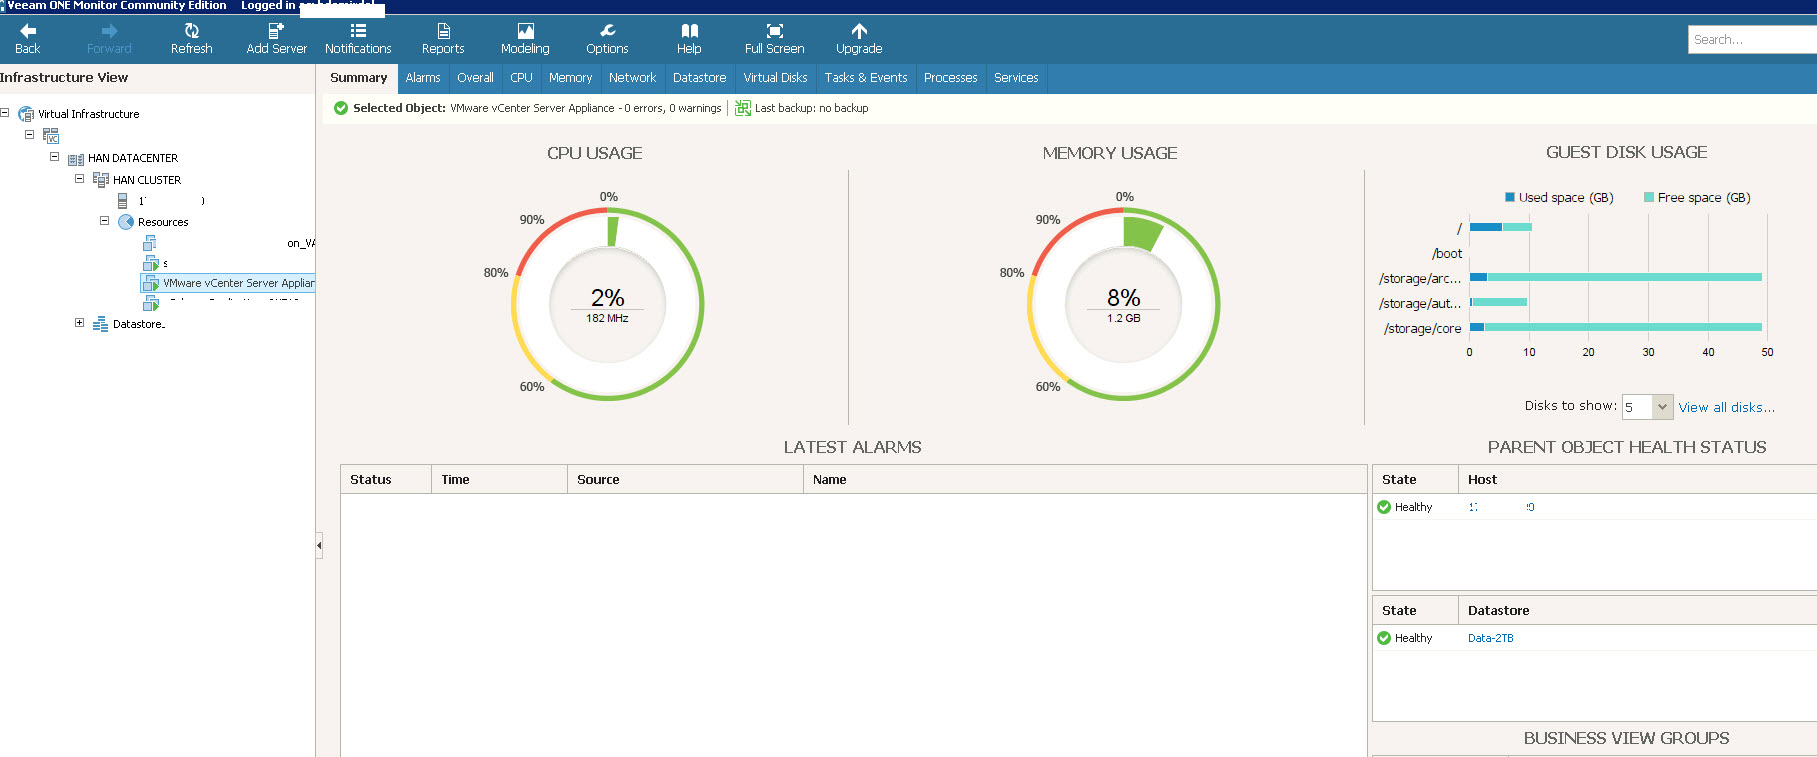Click into the Search field
The width and height of the screenshot is (1817, 757).
coord(1750,40)
